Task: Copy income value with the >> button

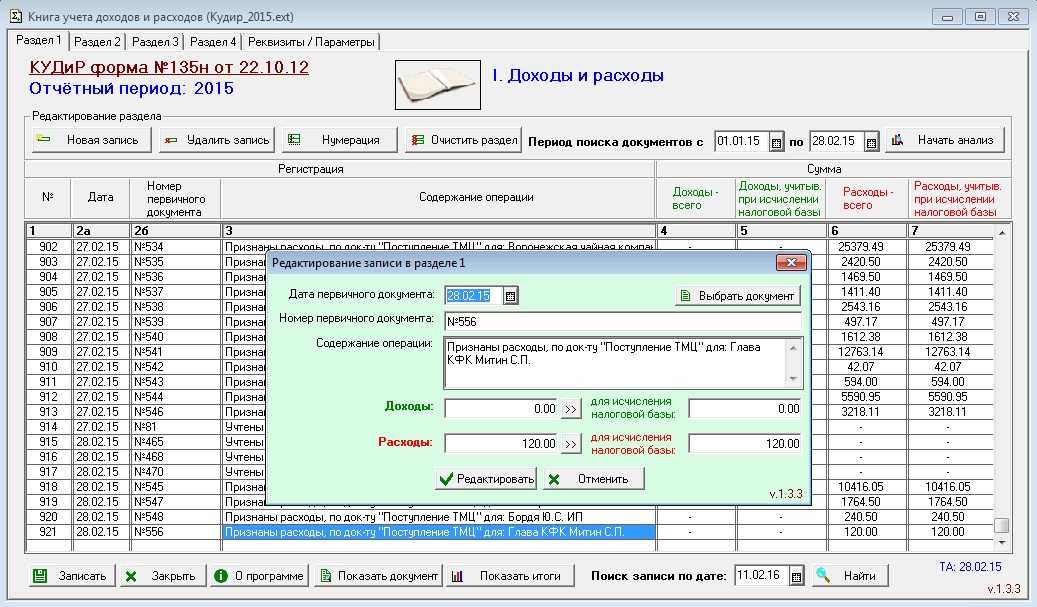Action: pos(570,408)
